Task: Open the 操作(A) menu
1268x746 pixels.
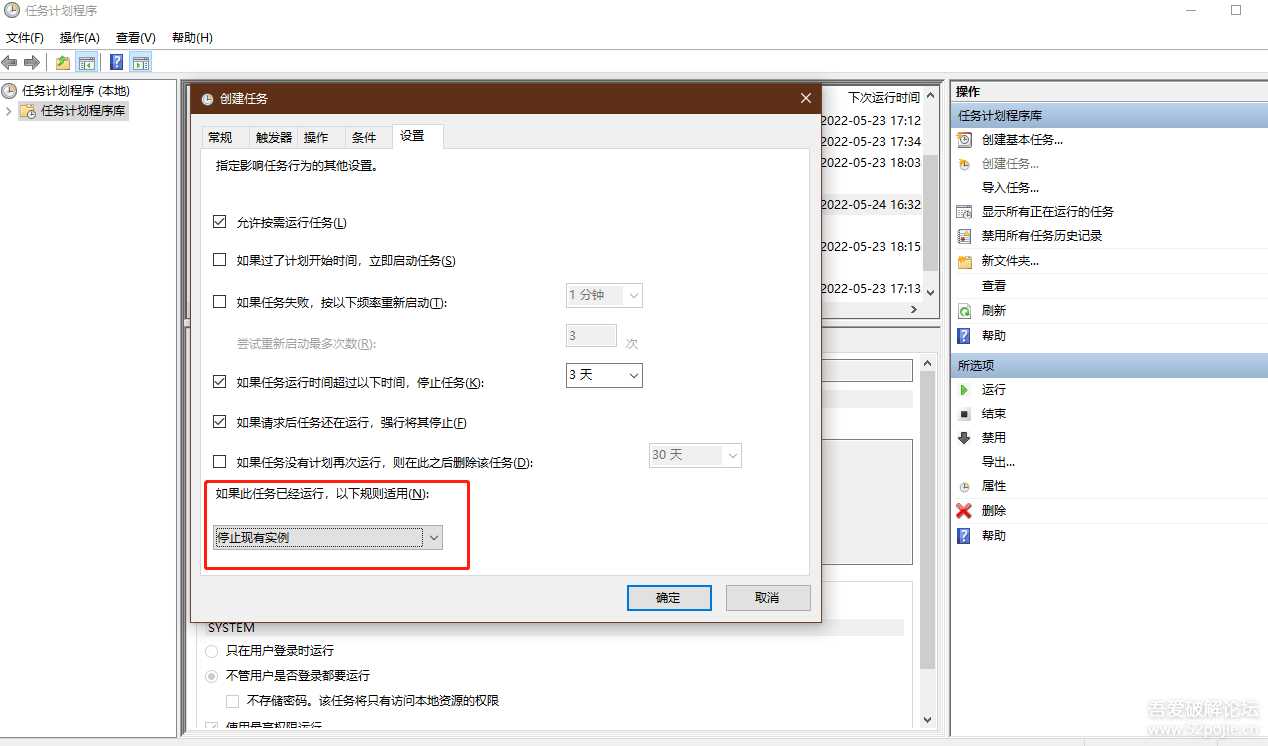Action: click(77, 37)
